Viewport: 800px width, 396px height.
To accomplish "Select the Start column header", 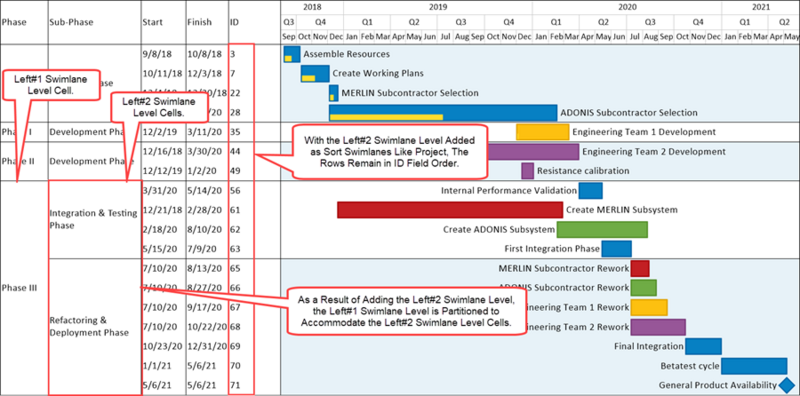I will point(153,22).
